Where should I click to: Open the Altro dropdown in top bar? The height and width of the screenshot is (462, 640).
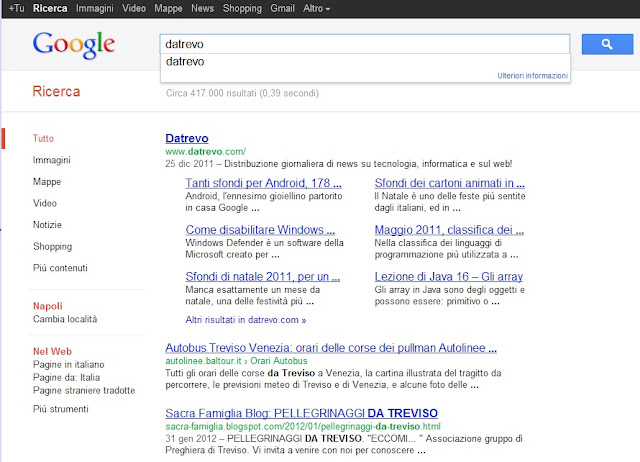coord(316,8)
